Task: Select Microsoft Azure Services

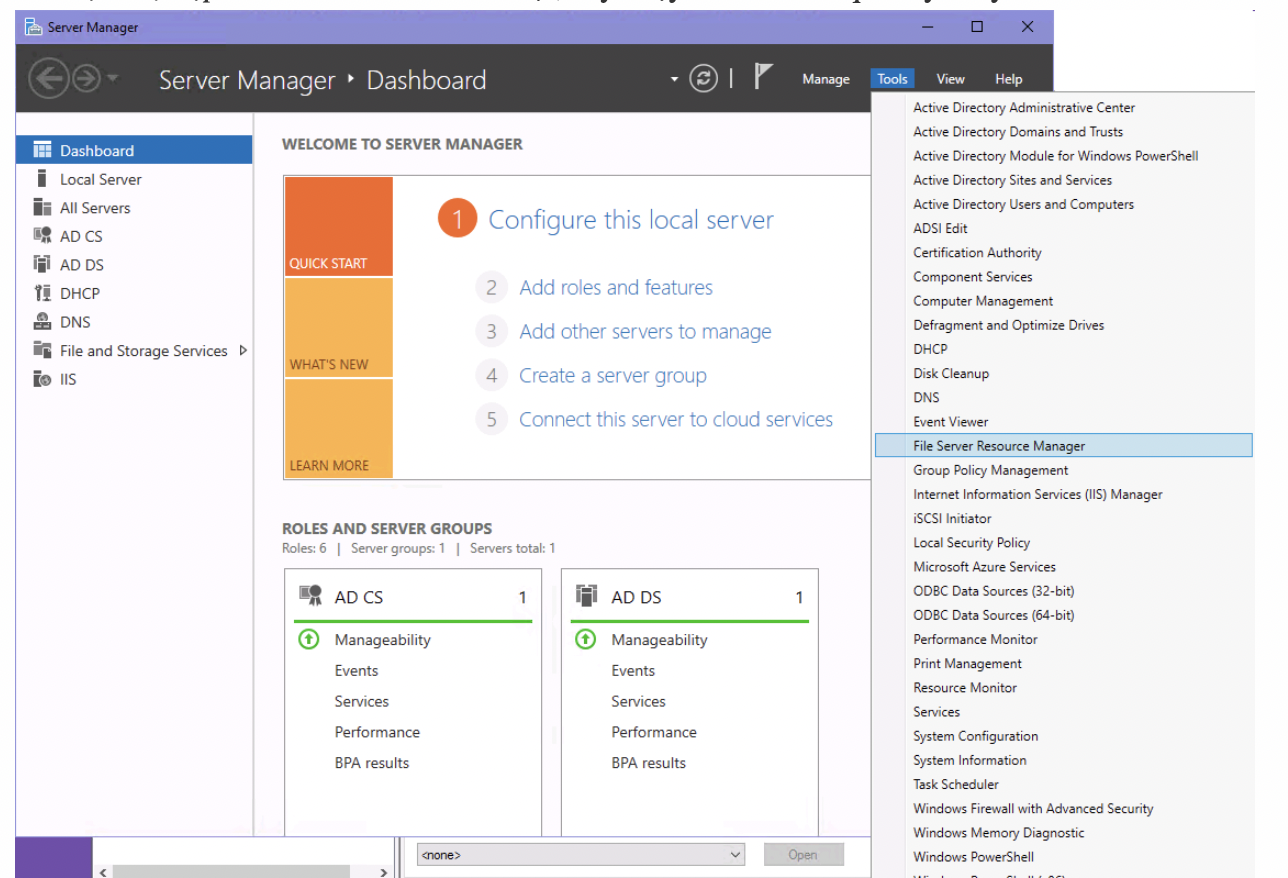Action: 1064,567
